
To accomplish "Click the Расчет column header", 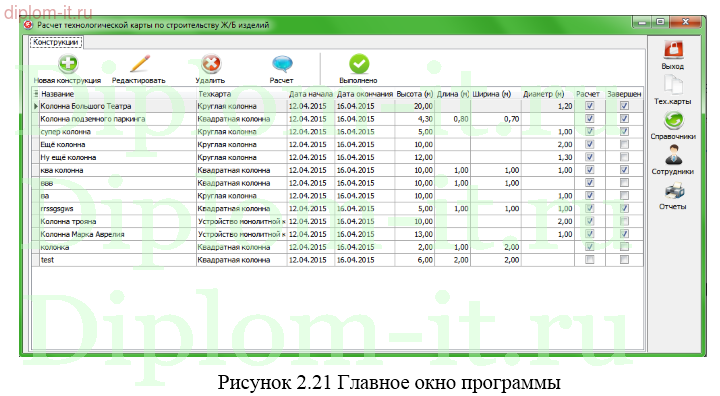I will (590, 94).
